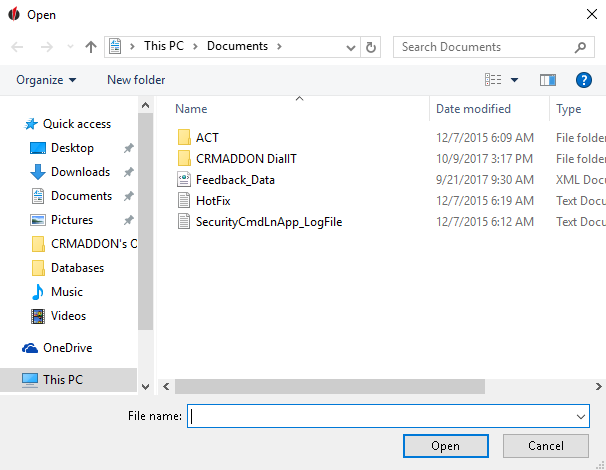Click the Up one level arrow icon

coord(91,47)
